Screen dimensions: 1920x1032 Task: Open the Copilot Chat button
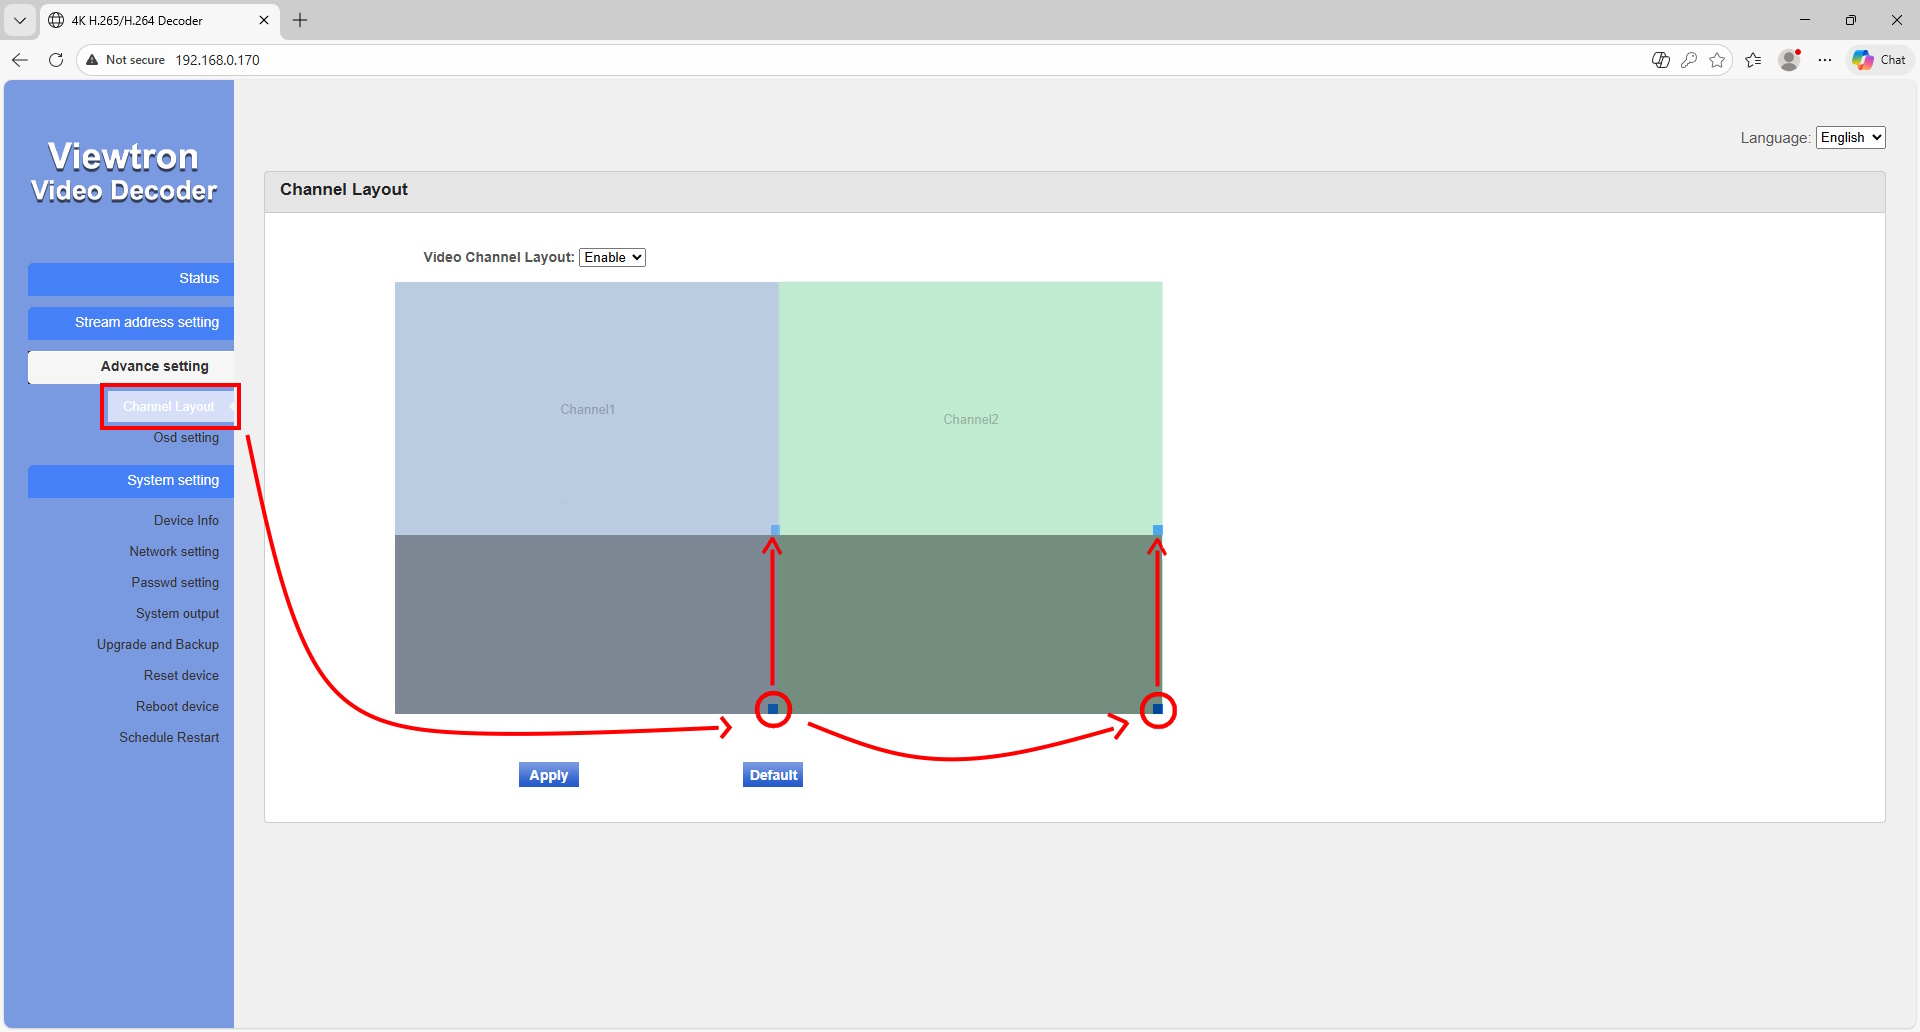pos(1879,60)
